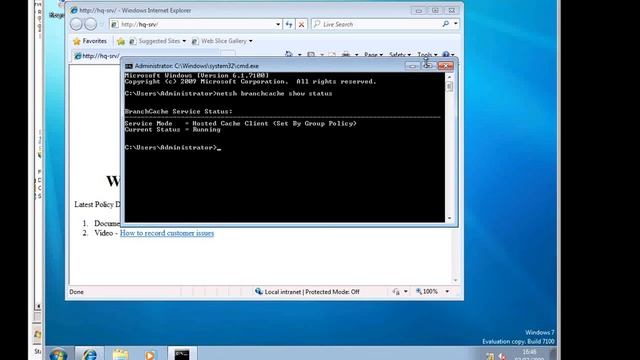Click 'BranchCache Service Status:' heading

pyautogui.click(x=179, y=111)
